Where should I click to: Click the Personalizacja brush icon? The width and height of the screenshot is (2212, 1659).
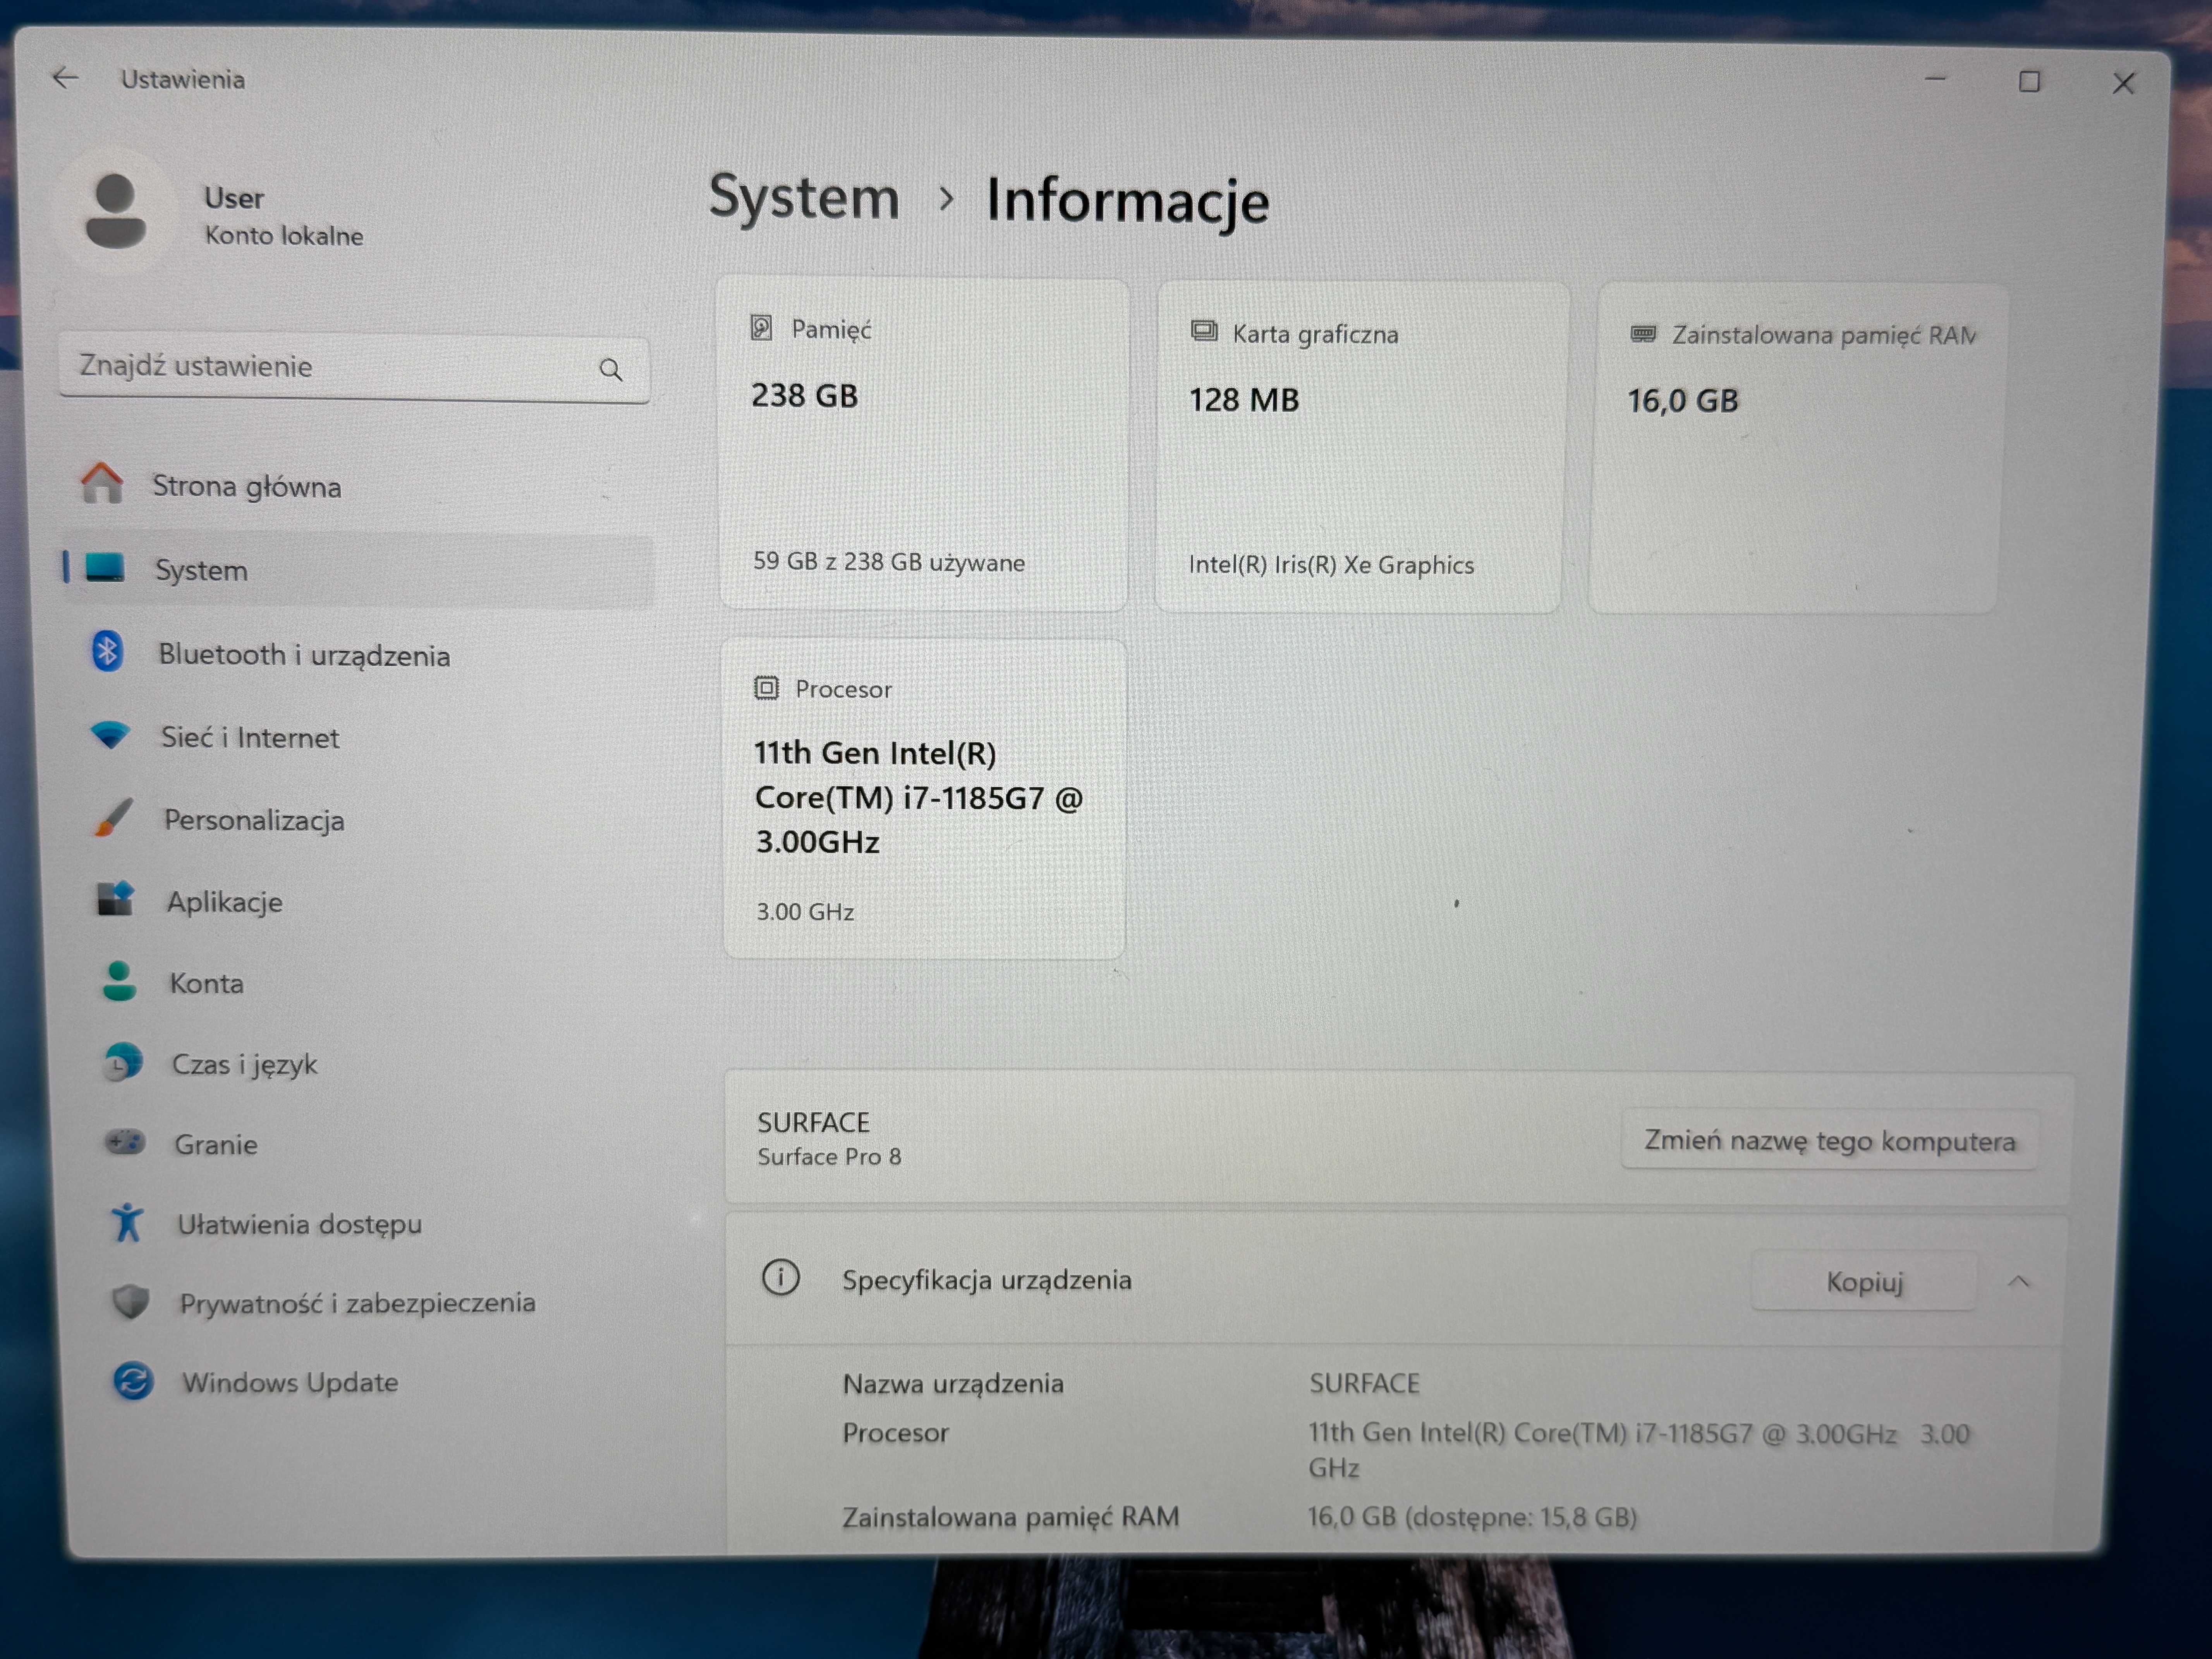tap(113, 817)
